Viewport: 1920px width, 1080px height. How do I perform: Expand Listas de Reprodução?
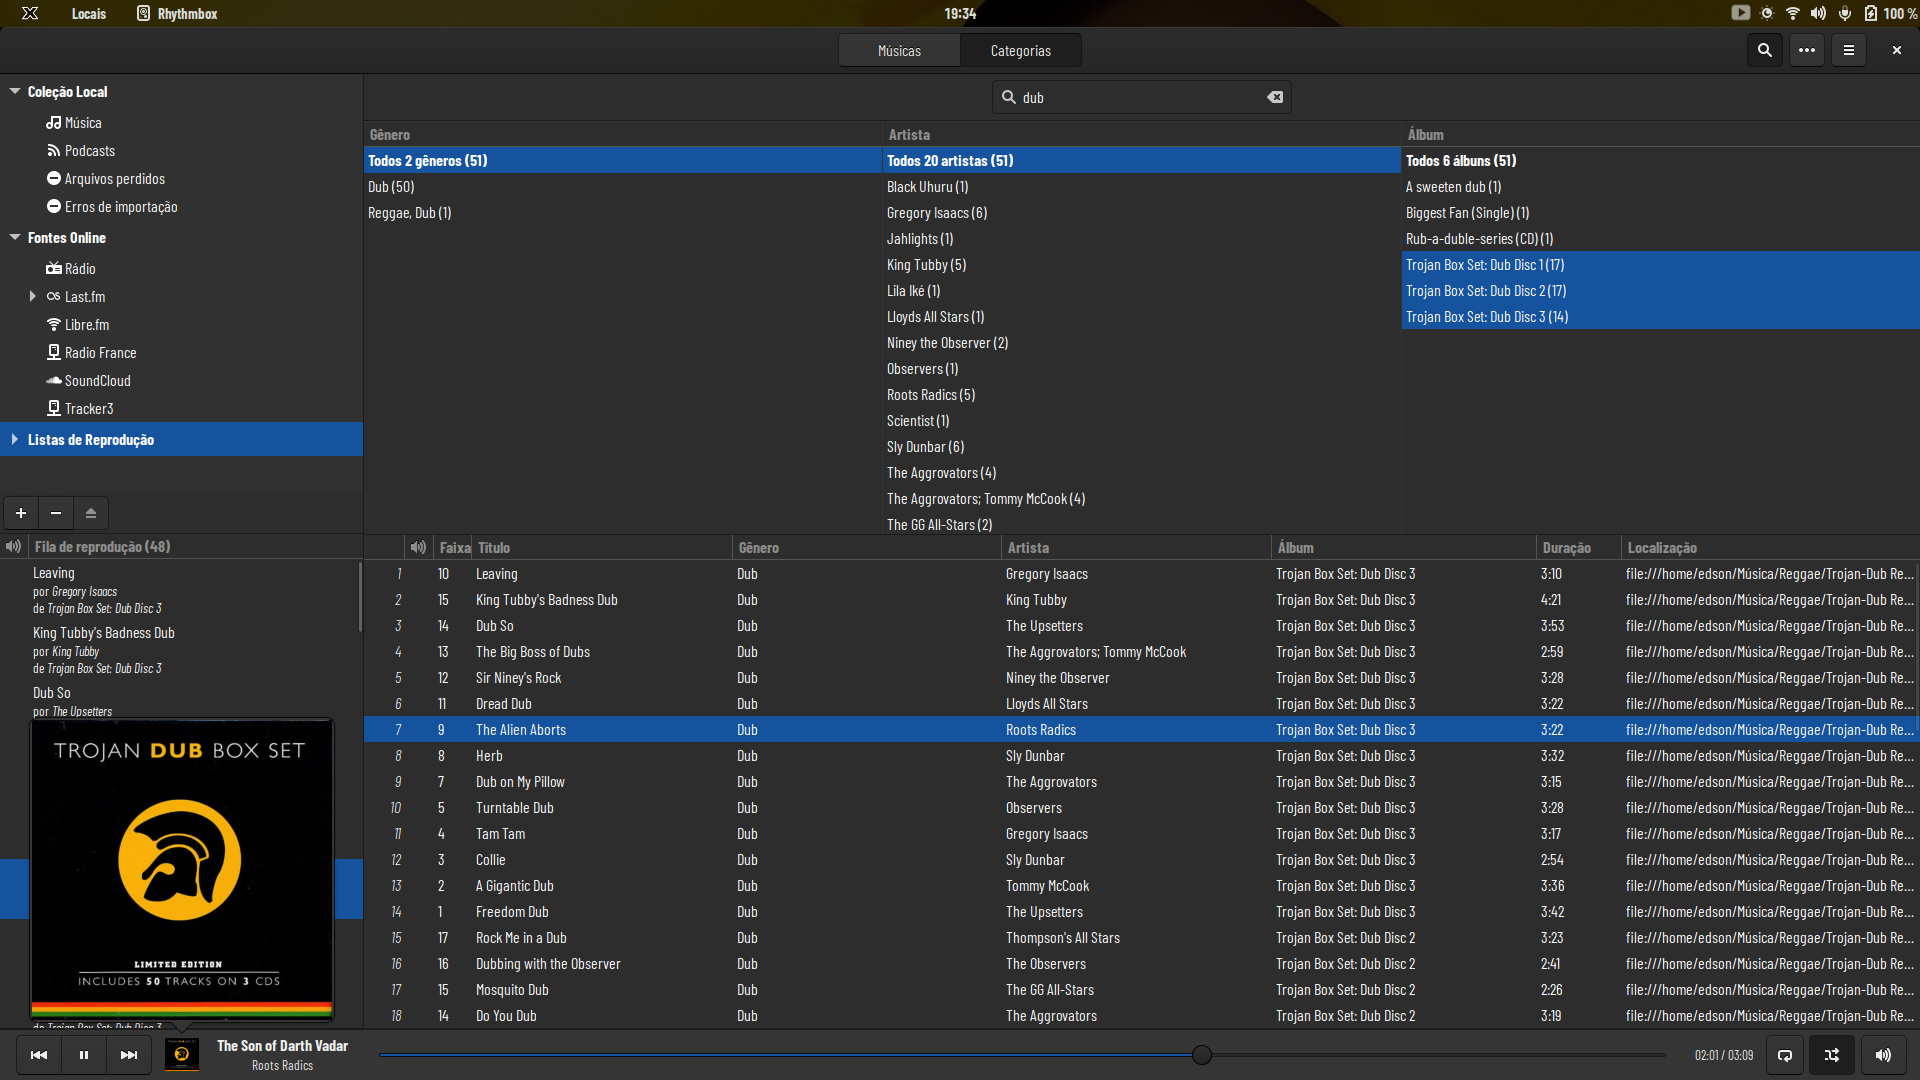(15, 439)
